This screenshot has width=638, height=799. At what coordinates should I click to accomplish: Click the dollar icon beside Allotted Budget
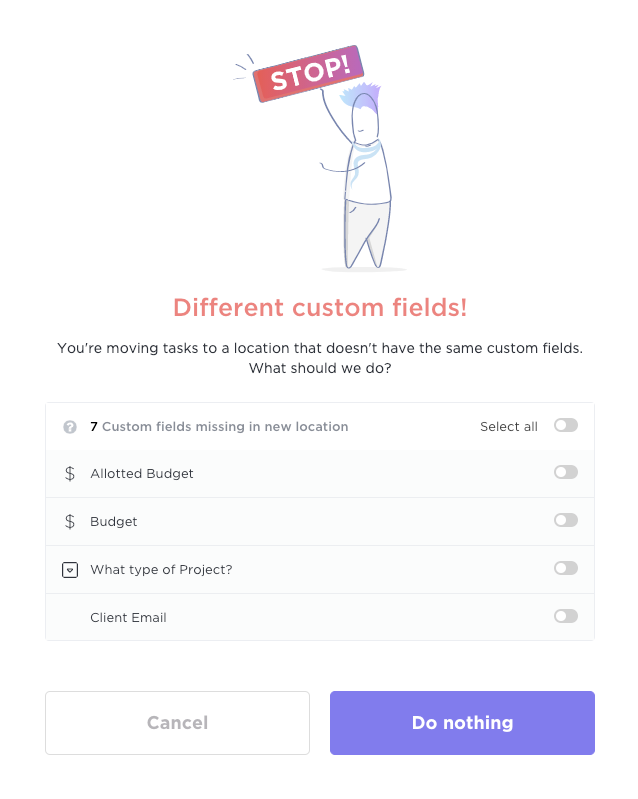(x=70, y=474)
